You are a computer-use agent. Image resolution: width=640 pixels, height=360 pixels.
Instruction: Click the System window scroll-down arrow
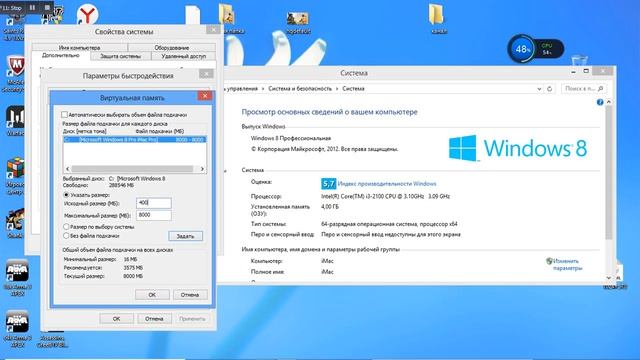click(609, 278)
